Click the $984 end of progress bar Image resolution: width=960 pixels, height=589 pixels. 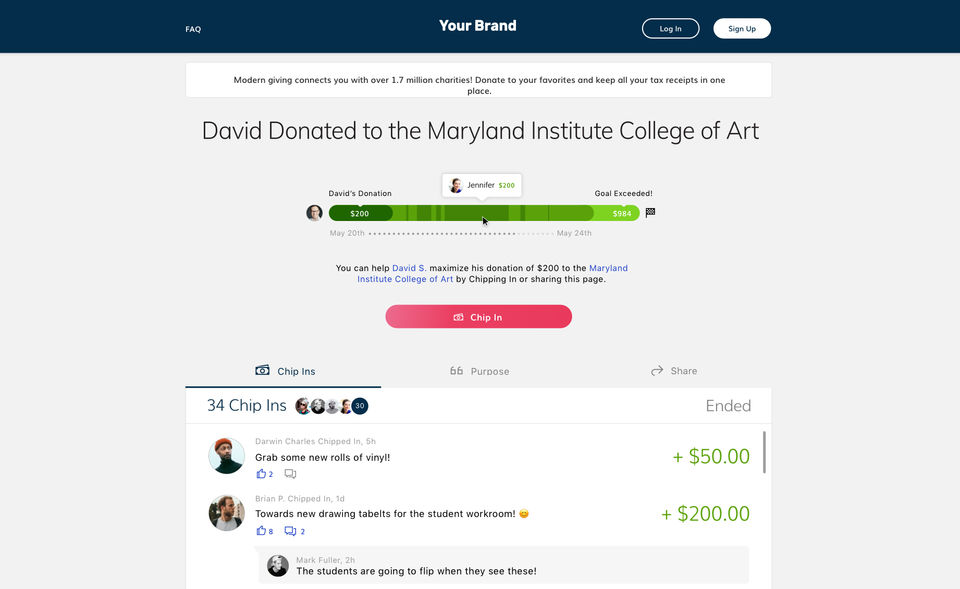(621, 214)
